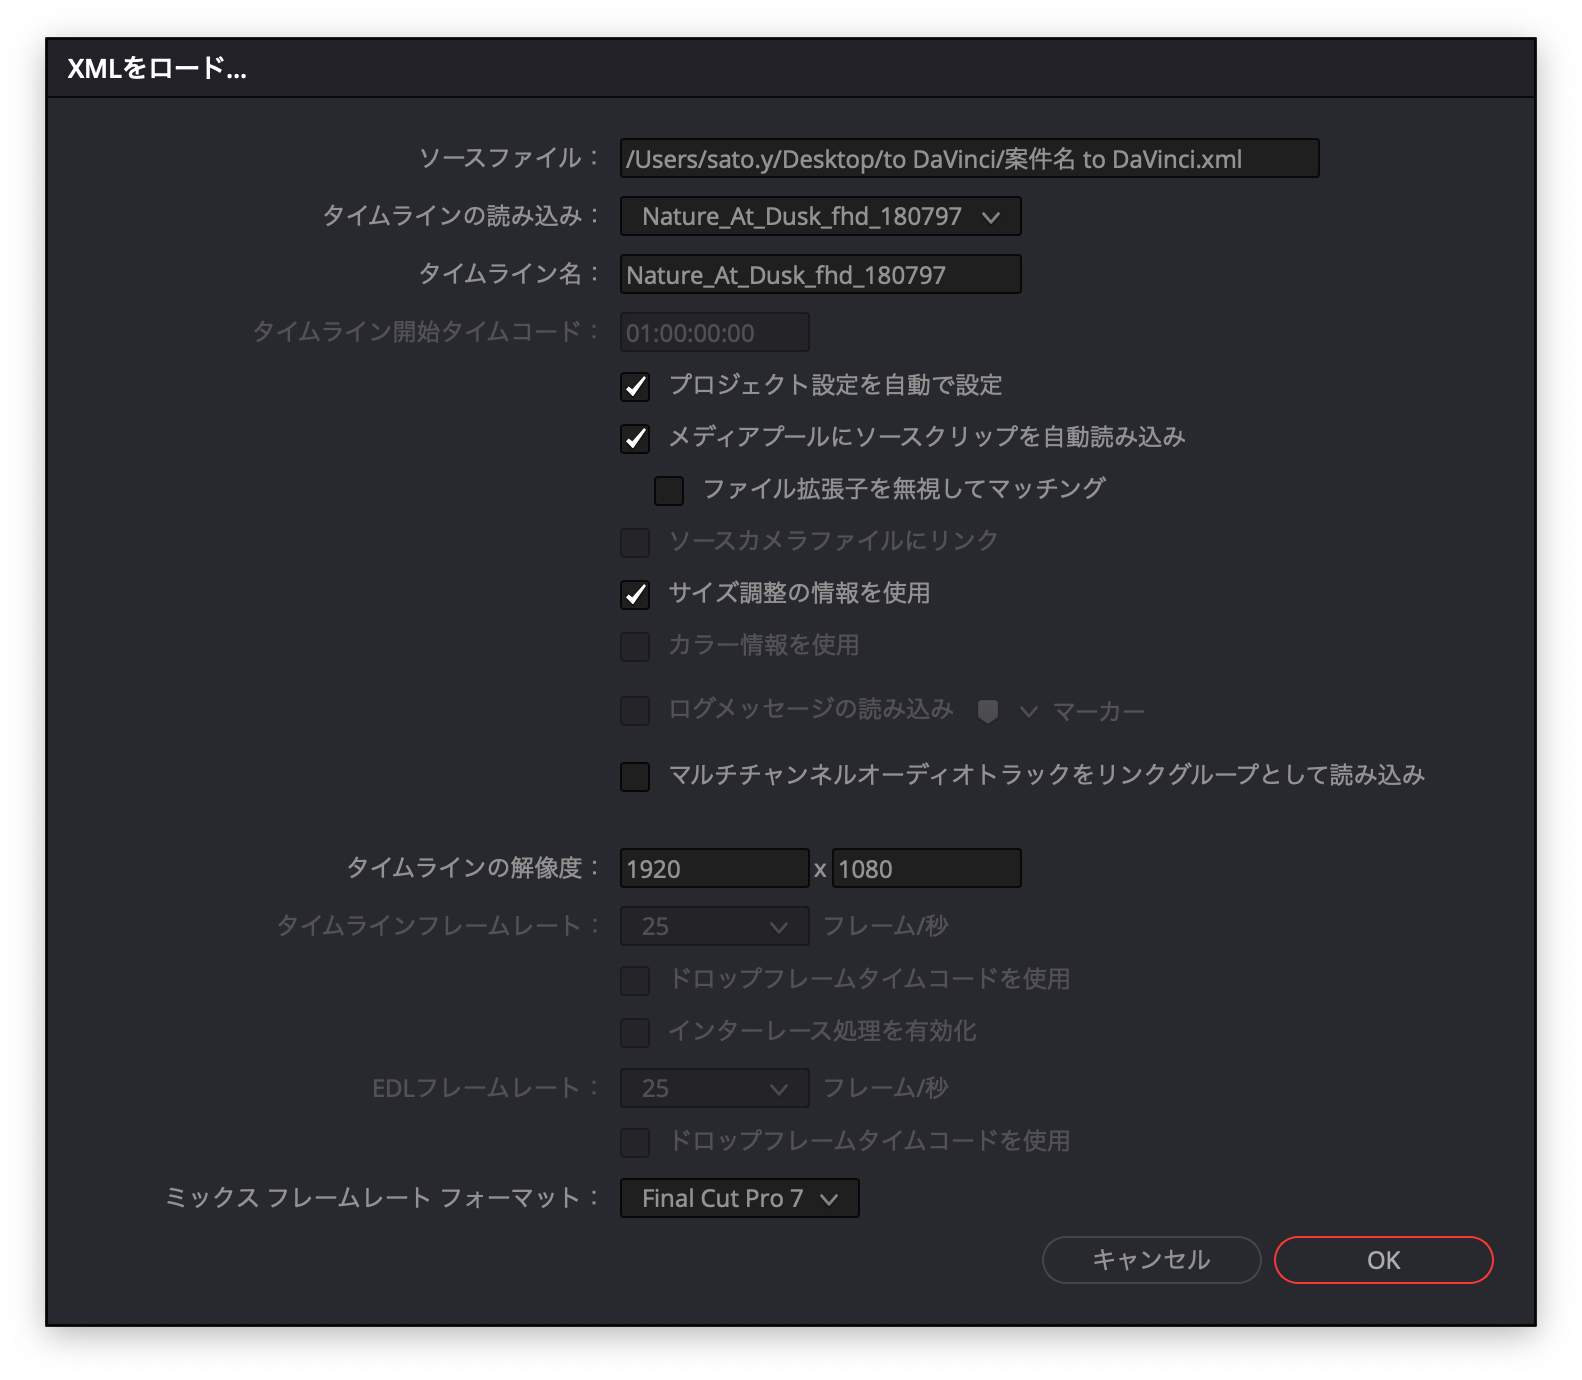Click the timeline height field showing 1080
1582x1380 pixels.
click(x=926, y=869)
